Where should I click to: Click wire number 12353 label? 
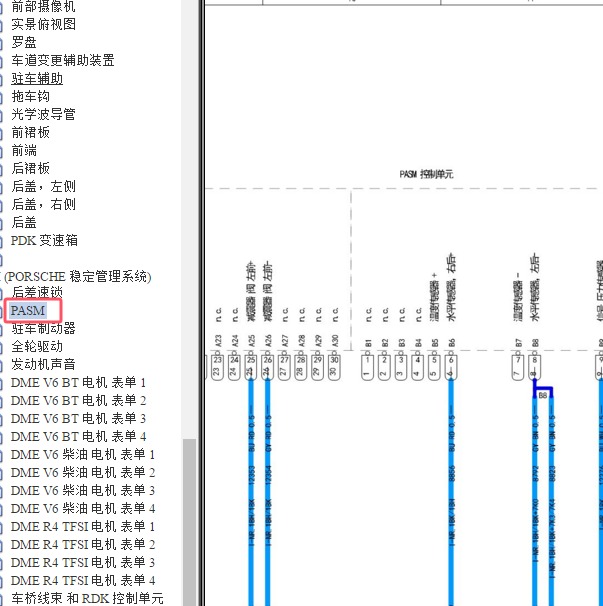[251, 475]
